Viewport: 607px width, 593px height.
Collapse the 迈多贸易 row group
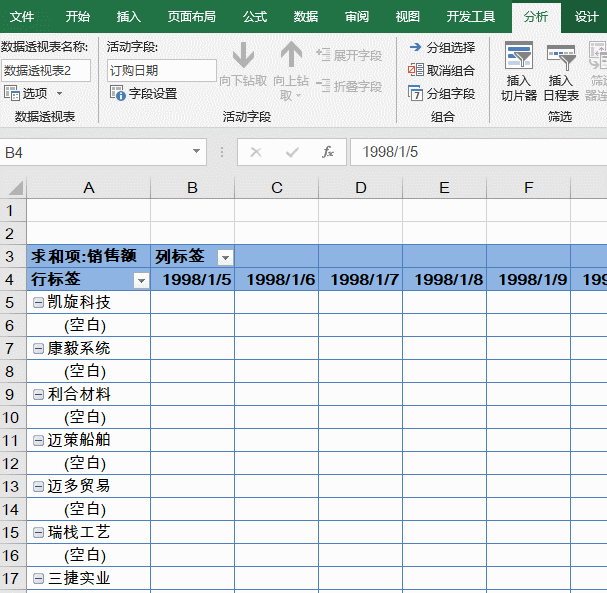(x=38, y=487)
